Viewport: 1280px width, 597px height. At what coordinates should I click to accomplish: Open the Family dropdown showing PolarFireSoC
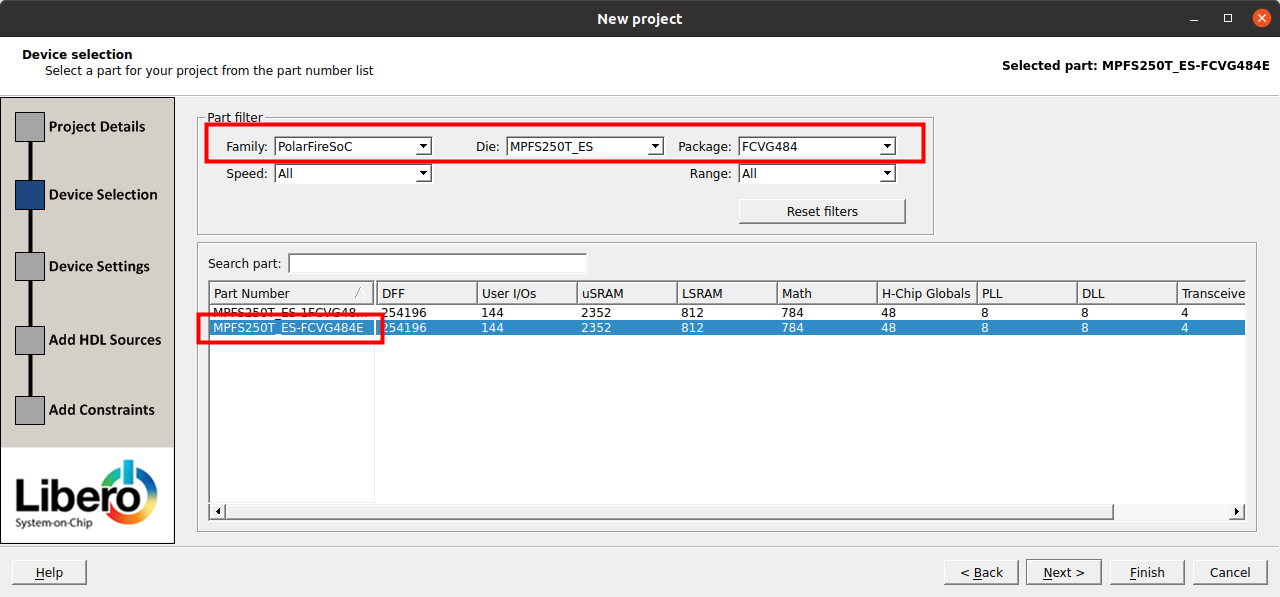353,146
